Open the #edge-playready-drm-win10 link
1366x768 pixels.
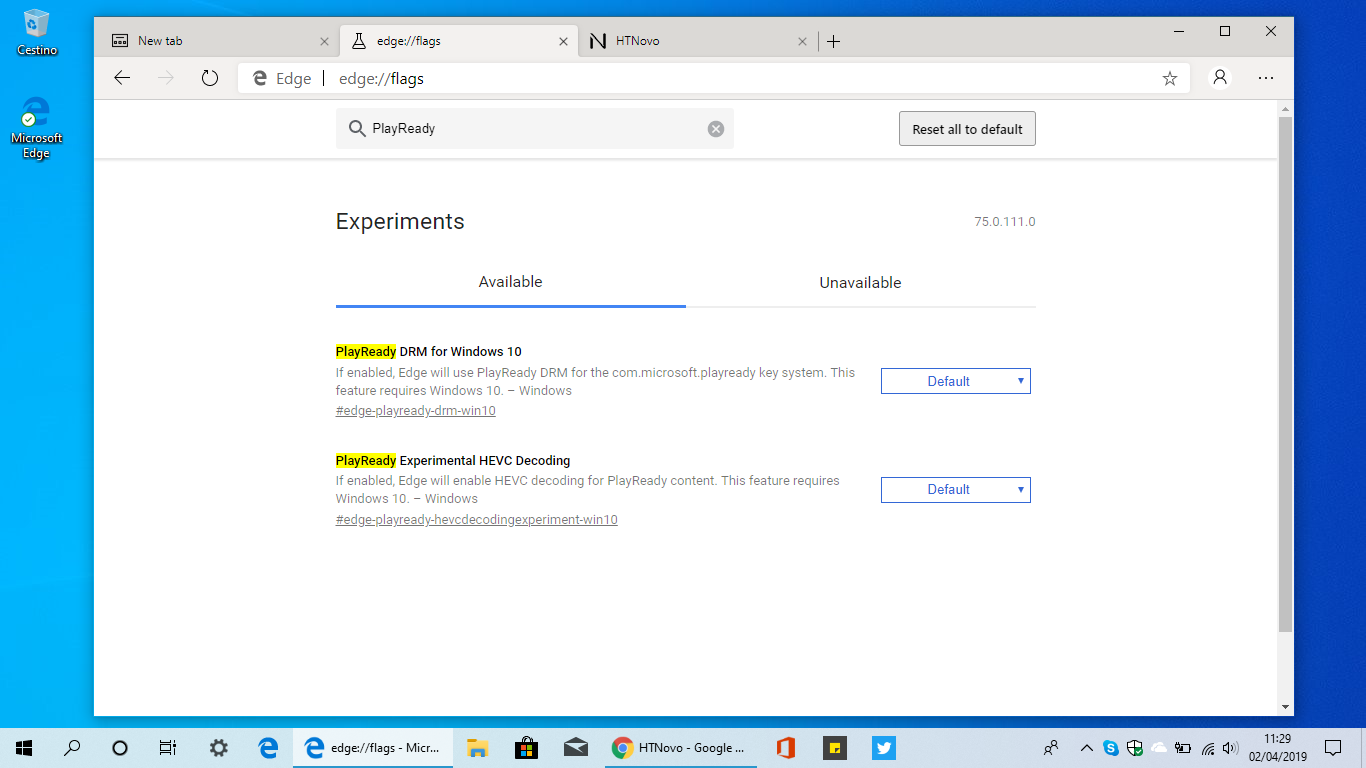pyautogui.click(x=415, y=410)
